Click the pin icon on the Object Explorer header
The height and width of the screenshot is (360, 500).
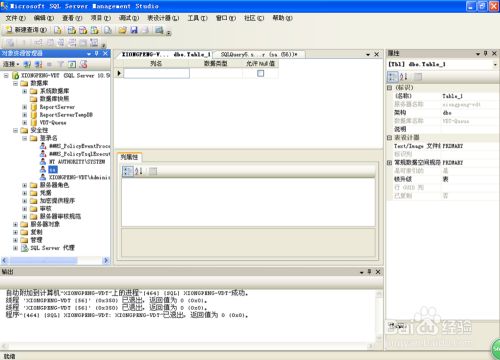(x=97, y=53)
